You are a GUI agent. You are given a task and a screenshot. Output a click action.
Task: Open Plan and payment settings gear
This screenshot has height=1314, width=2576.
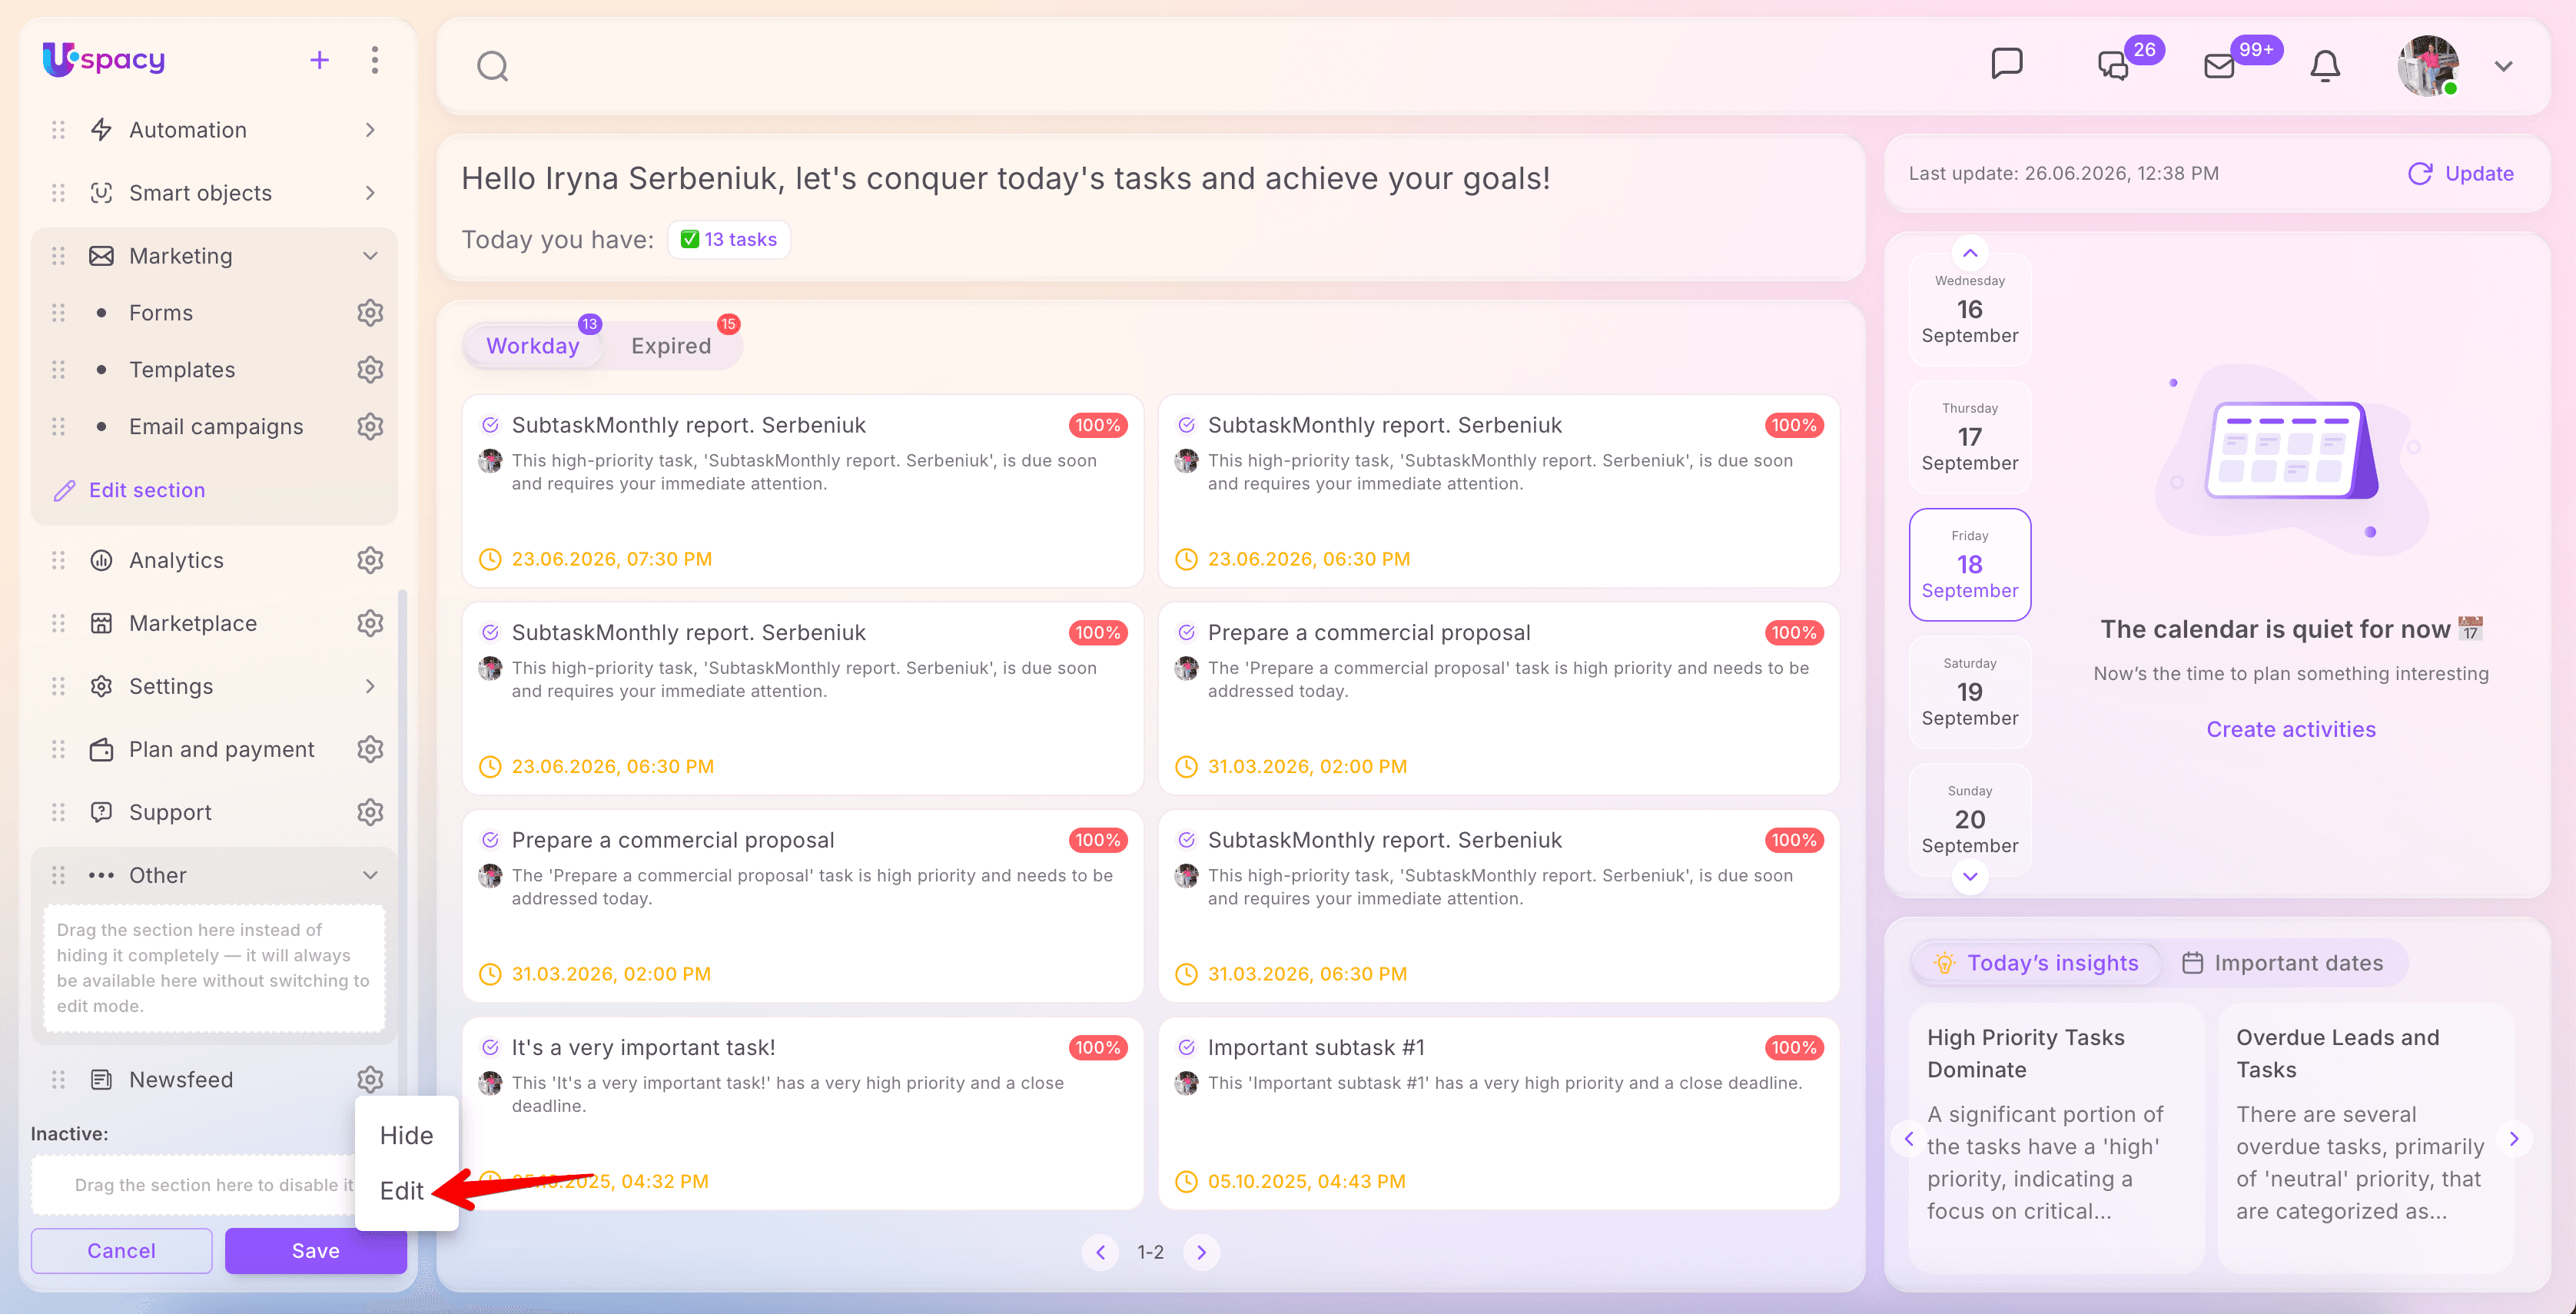click(x=370, y=749)
